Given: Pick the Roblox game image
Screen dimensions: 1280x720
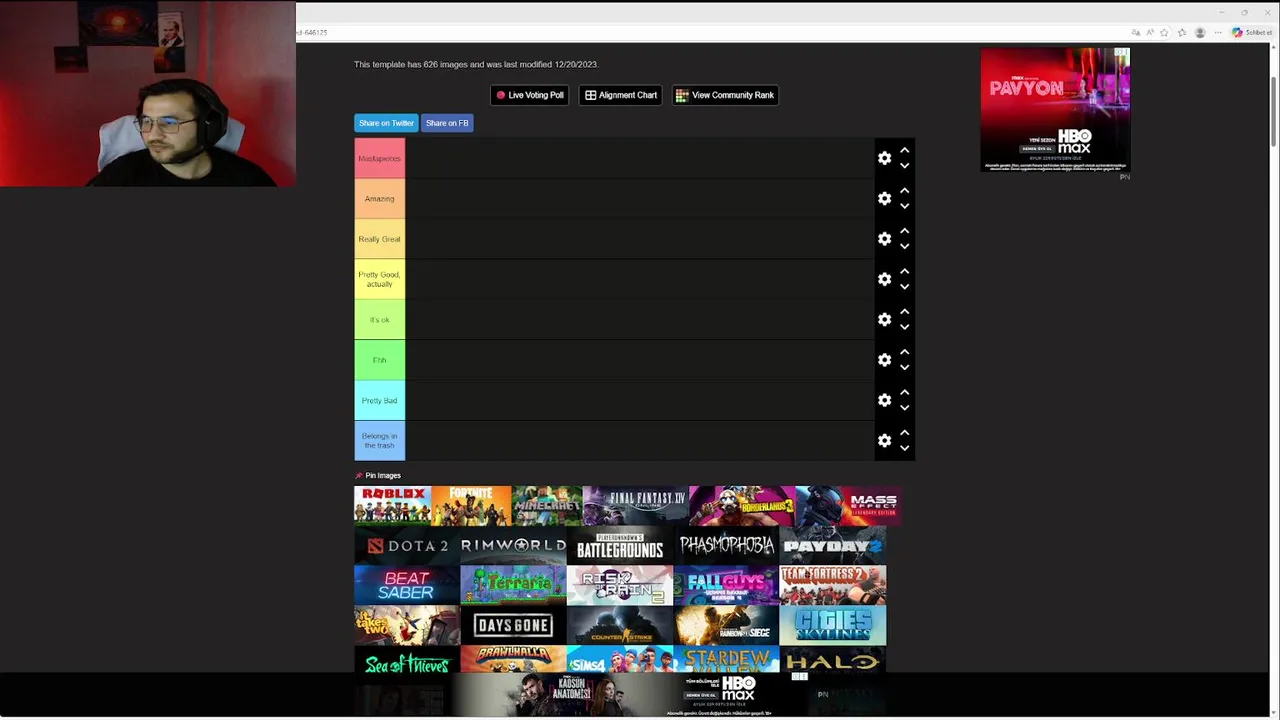Looking at the screenshot, I should tap(393, 506).
